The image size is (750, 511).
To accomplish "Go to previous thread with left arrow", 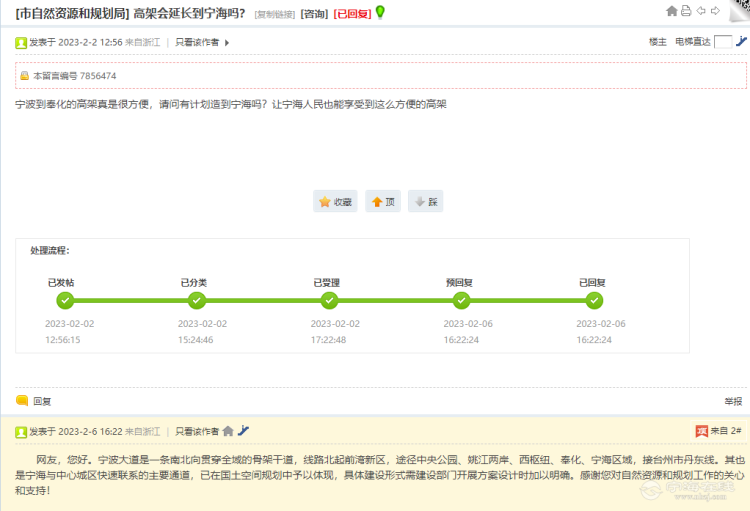I will coord(701,11).
